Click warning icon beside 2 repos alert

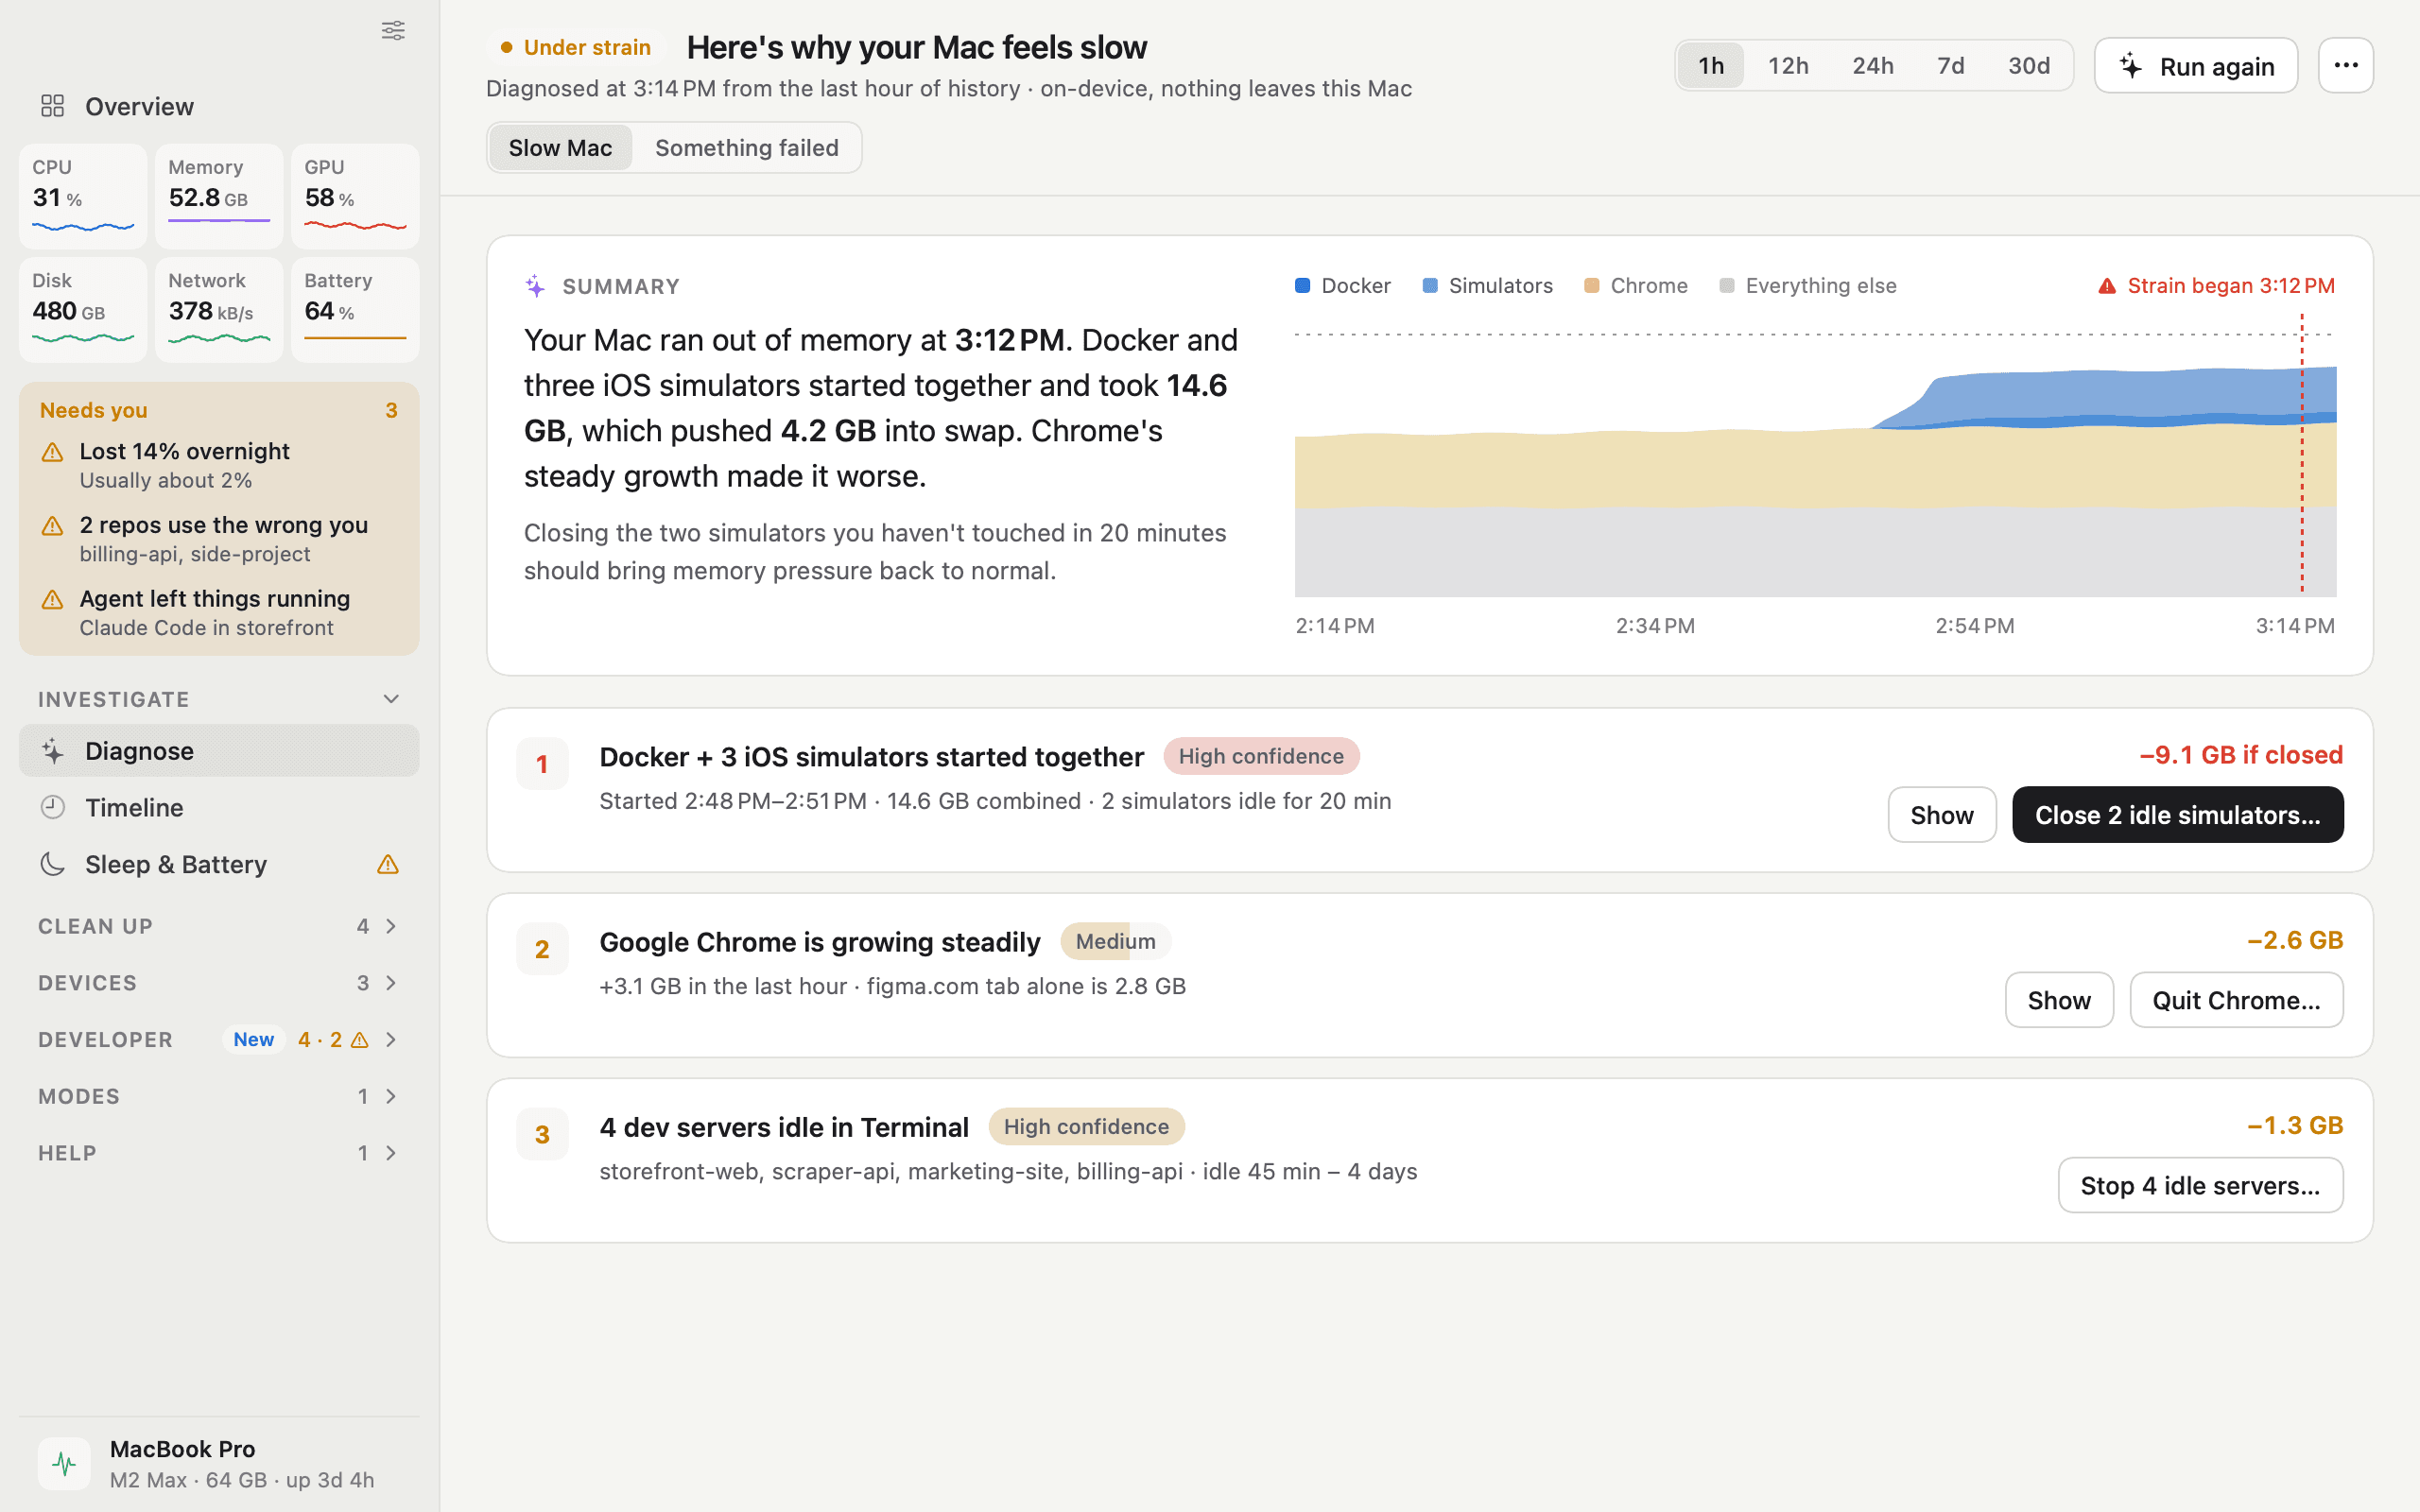52,526
